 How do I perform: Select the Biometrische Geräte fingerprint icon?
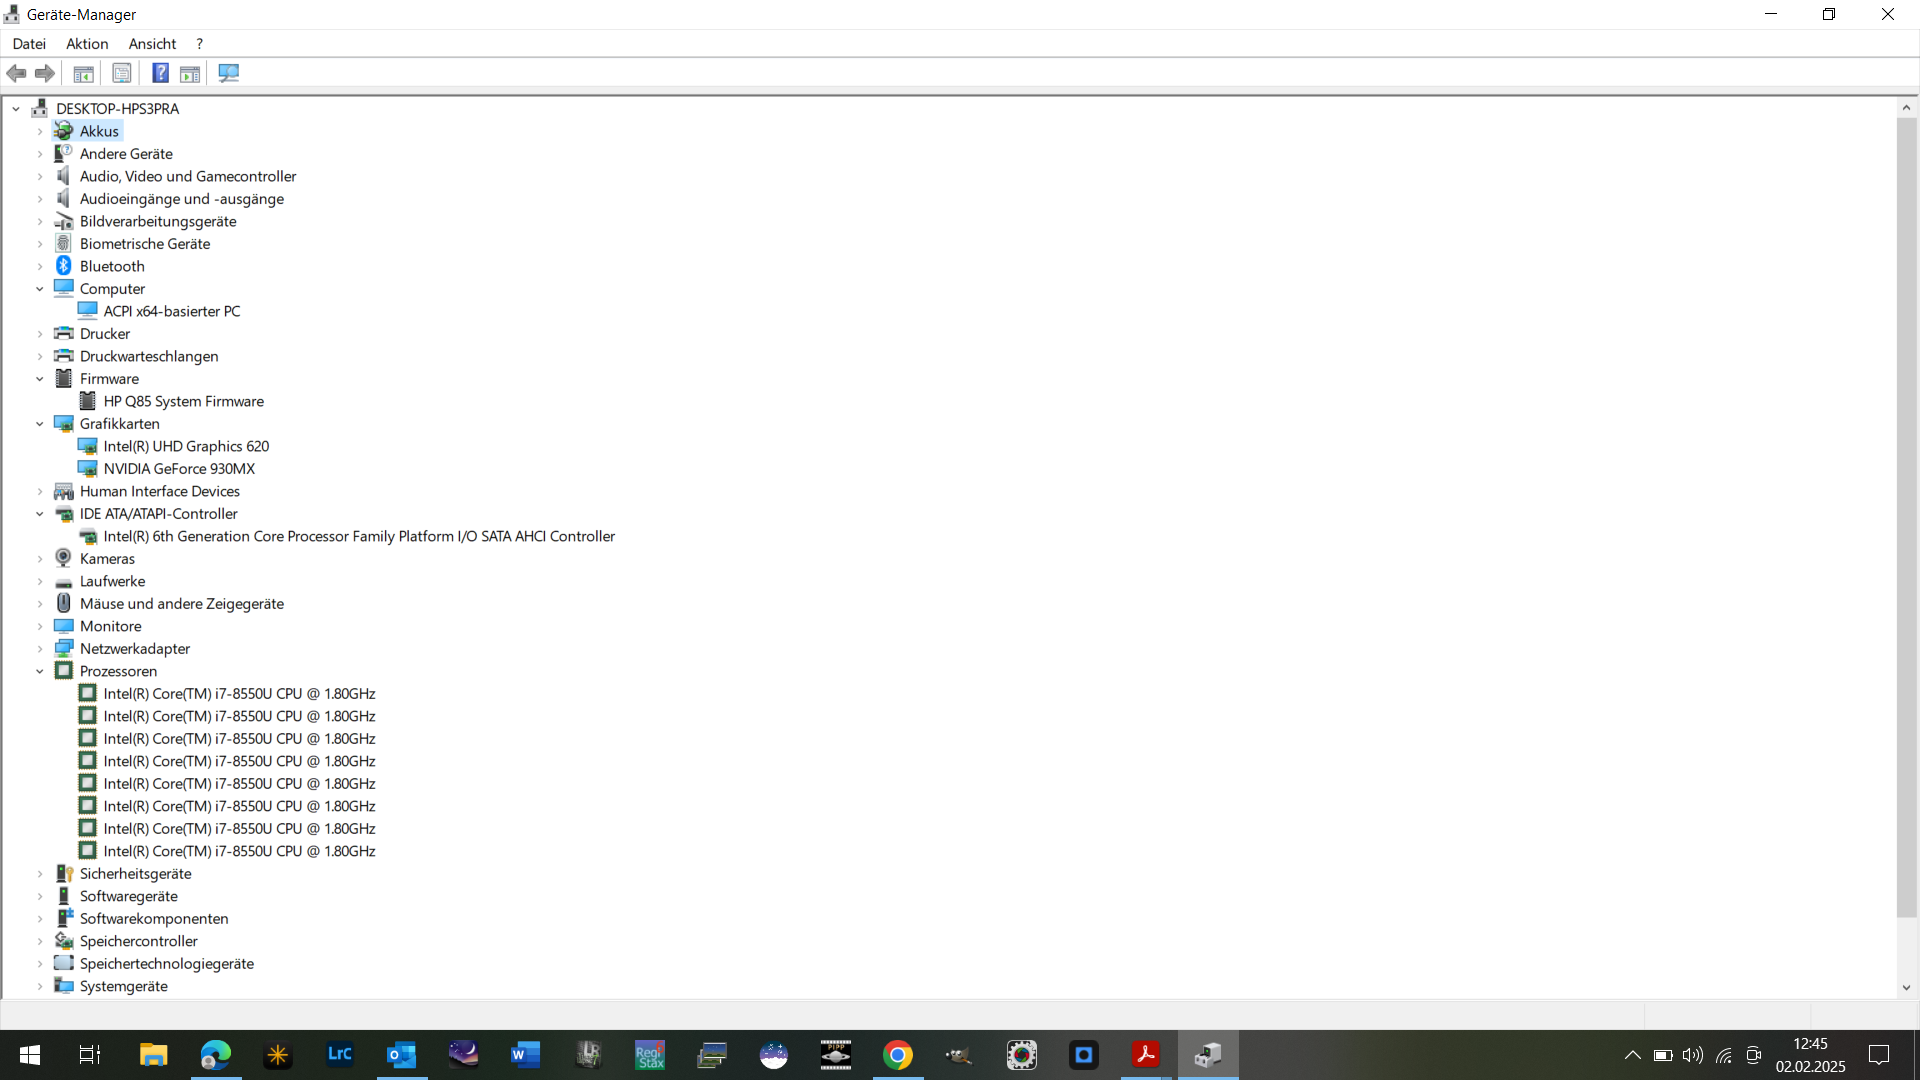point(64,243)
